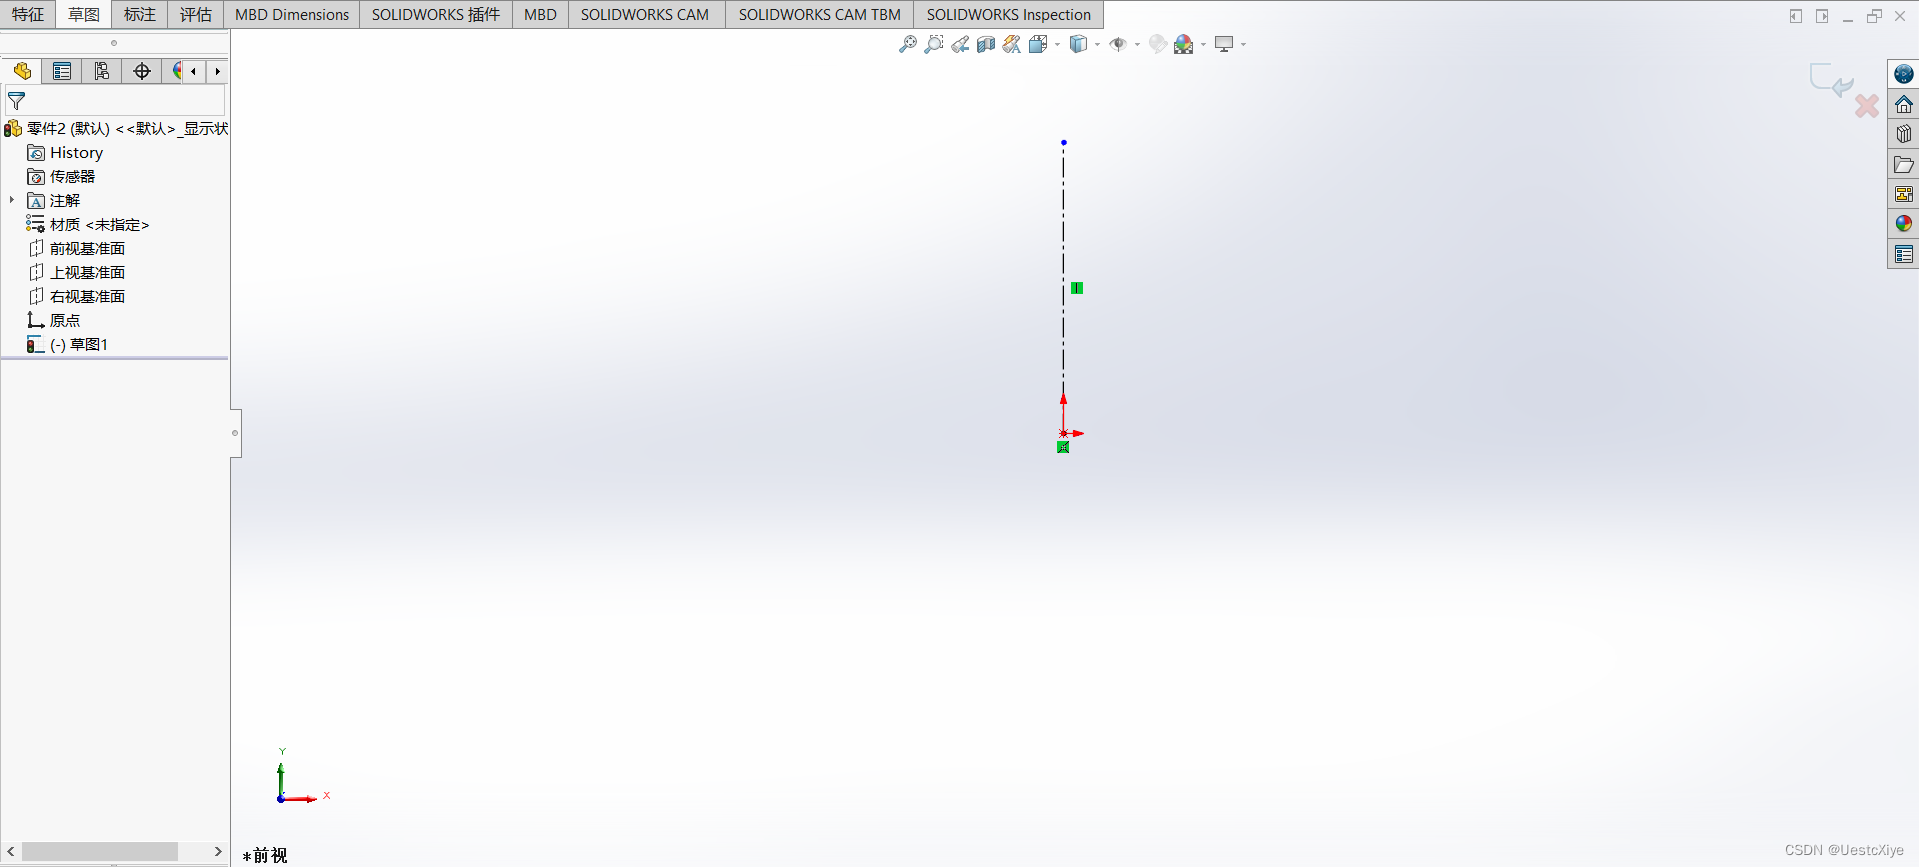Open the Design Library task pane icon
1919x867 pixels.
(1903, 134)
